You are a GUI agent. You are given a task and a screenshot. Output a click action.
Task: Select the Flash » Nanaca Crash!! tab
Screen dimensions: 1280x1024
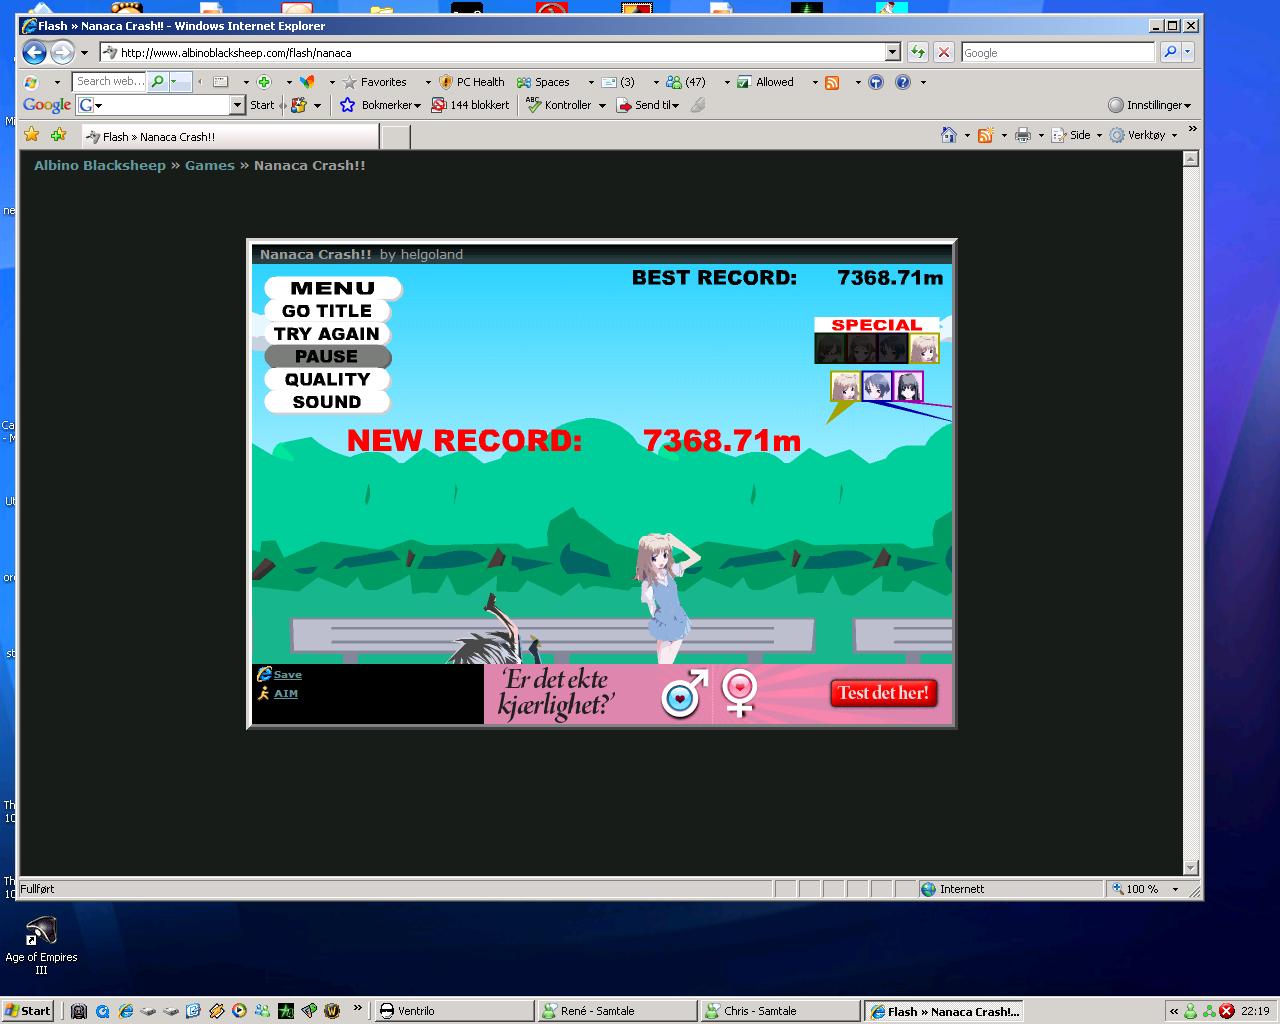[230, 137]
